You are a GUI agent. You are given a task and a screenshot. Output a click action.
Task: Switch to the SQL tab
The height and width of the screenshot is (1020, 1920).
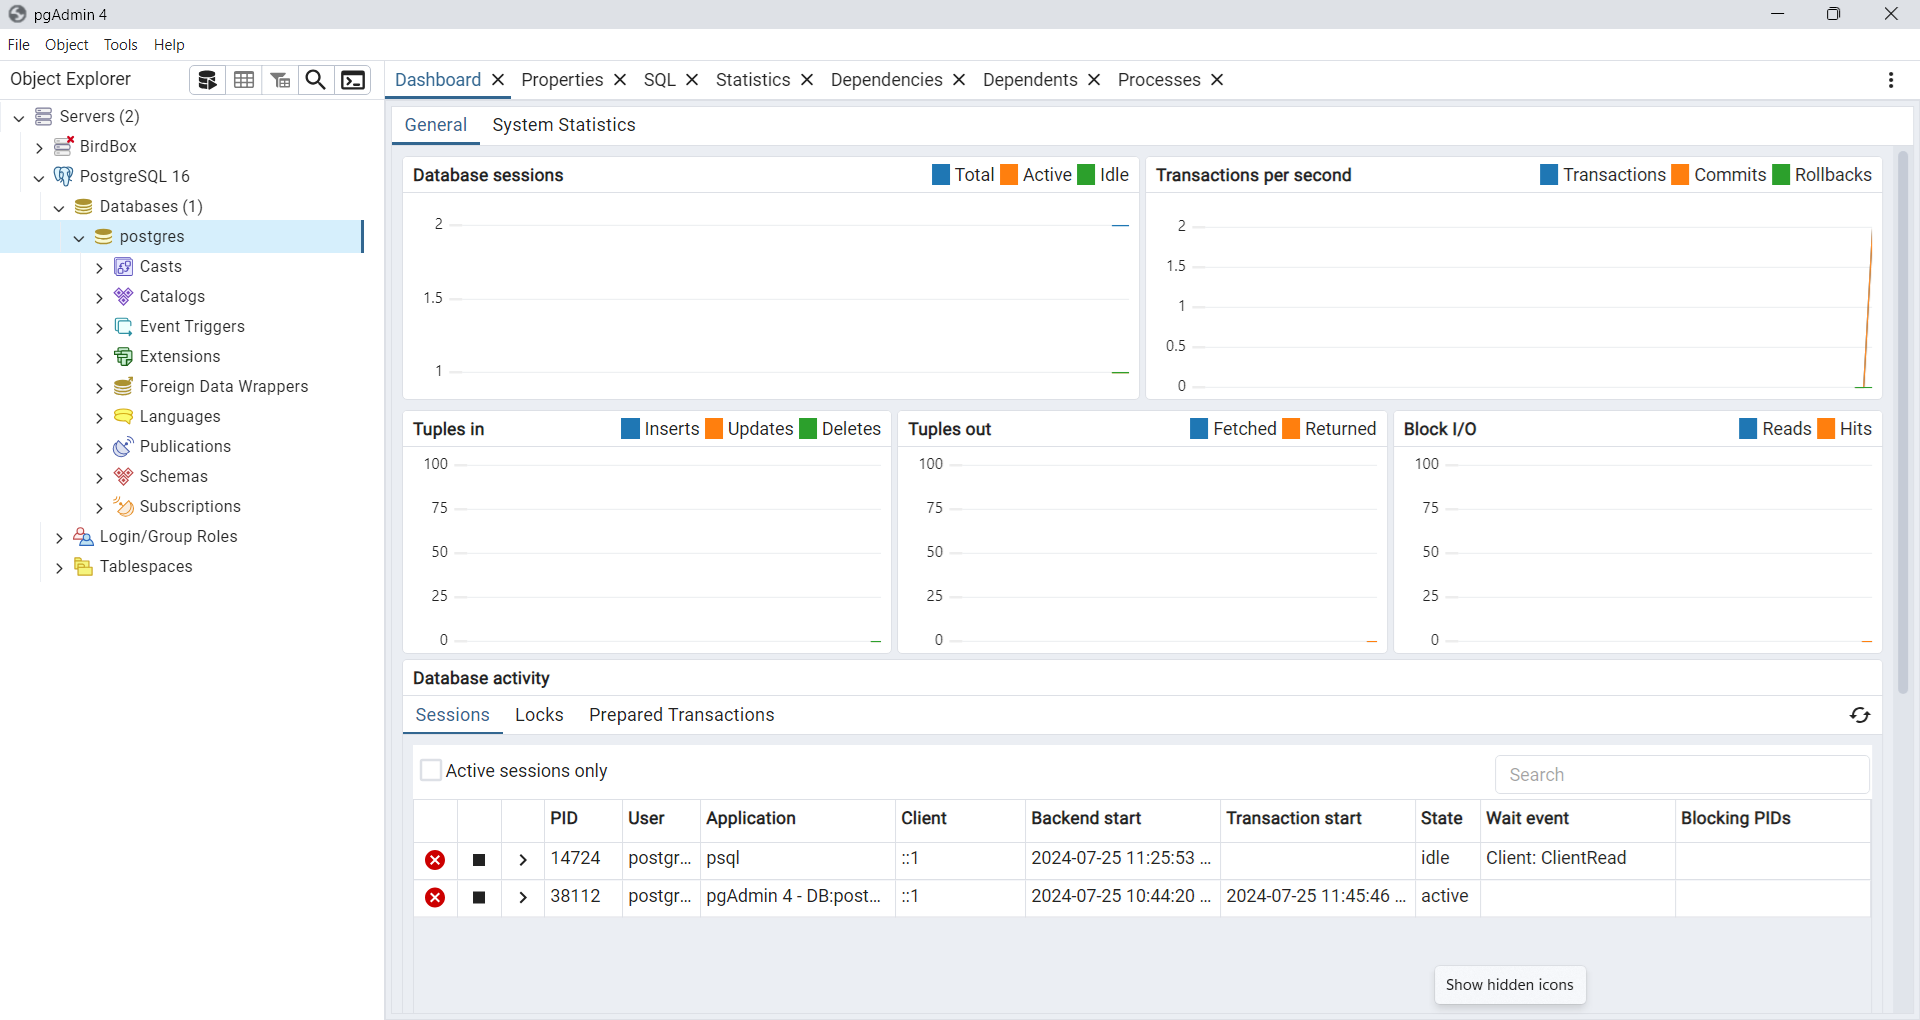coord(660,80)
